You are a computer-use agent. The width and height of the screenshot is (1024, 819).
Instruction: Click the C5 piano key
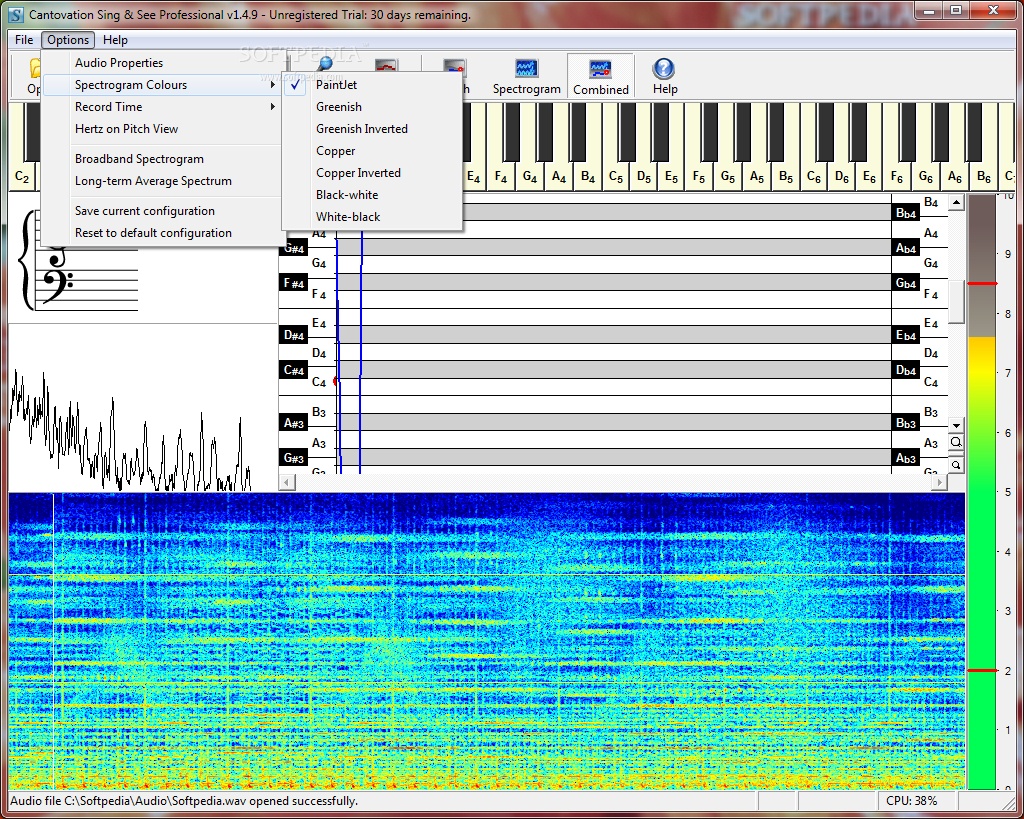tap(616, 176)
